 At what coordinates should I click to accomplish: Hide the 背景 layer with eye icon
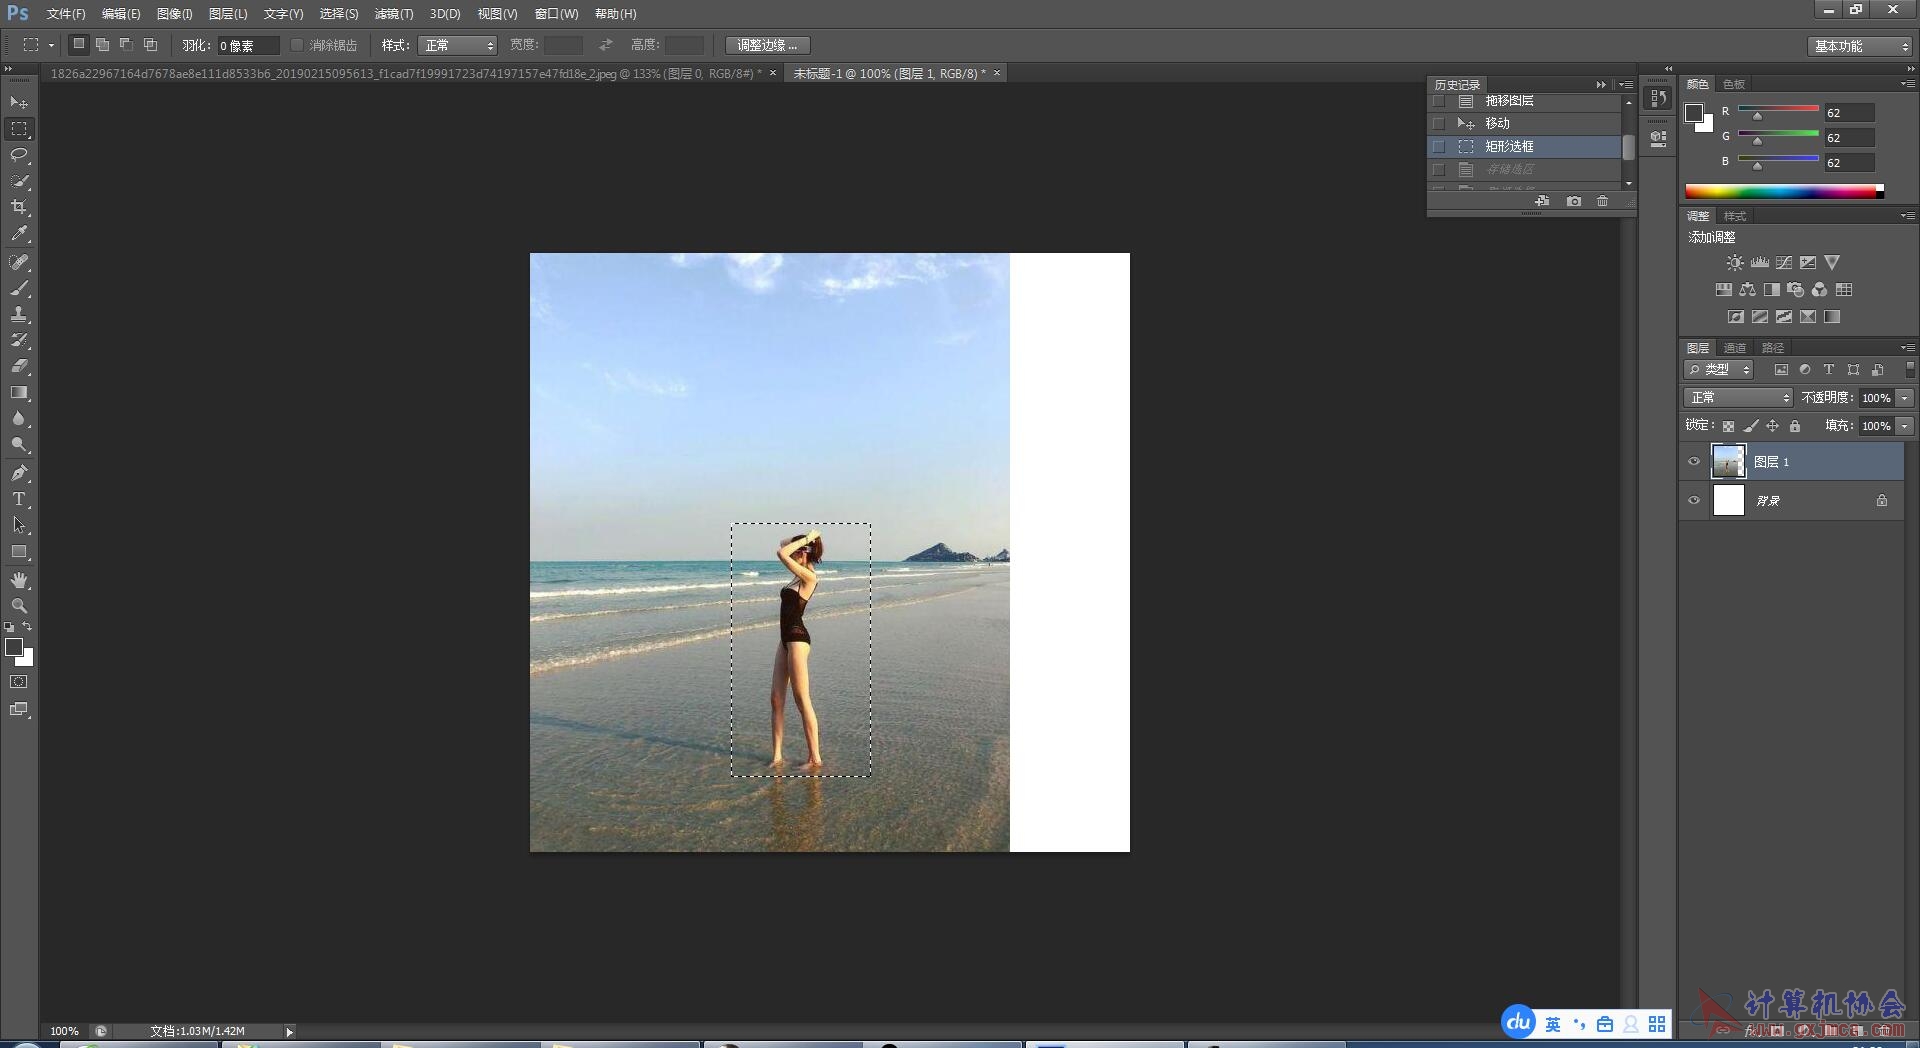[1694, 500]
